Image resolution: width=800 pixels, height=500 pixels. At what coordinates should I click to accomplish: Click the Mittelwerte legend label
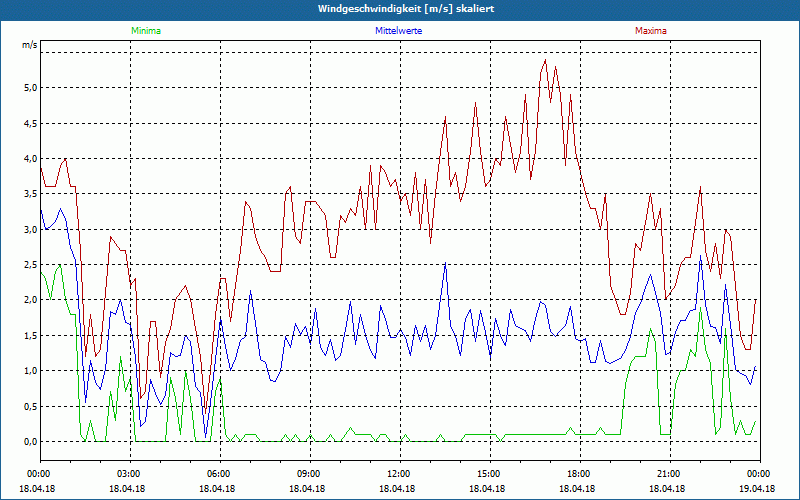pos(398,31)
